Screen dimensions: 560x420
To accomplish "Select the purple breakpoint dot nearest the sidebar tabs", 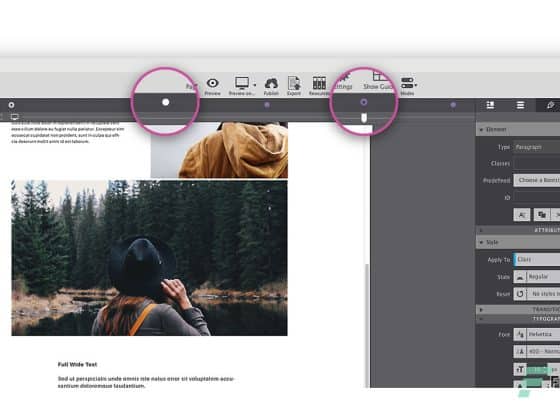I will 453,105.
